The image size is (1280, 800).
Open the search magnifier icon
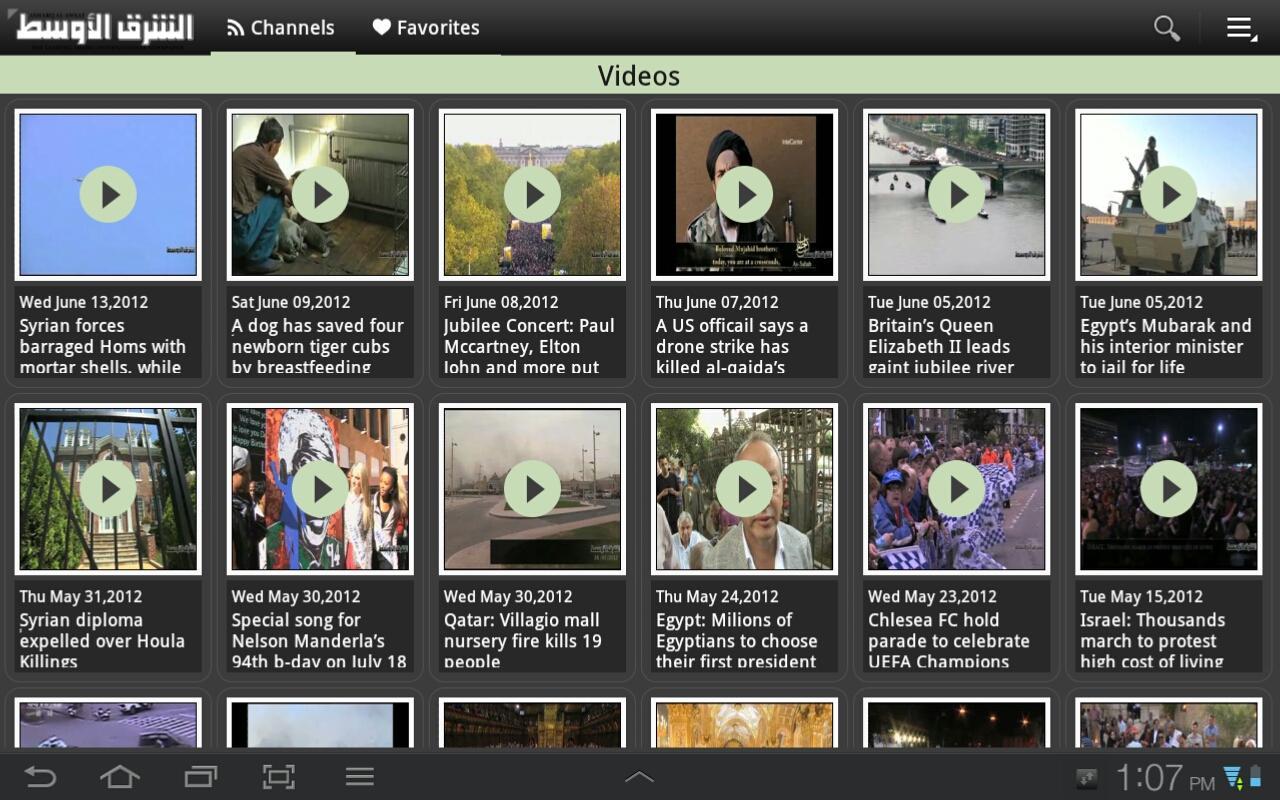1166,28
